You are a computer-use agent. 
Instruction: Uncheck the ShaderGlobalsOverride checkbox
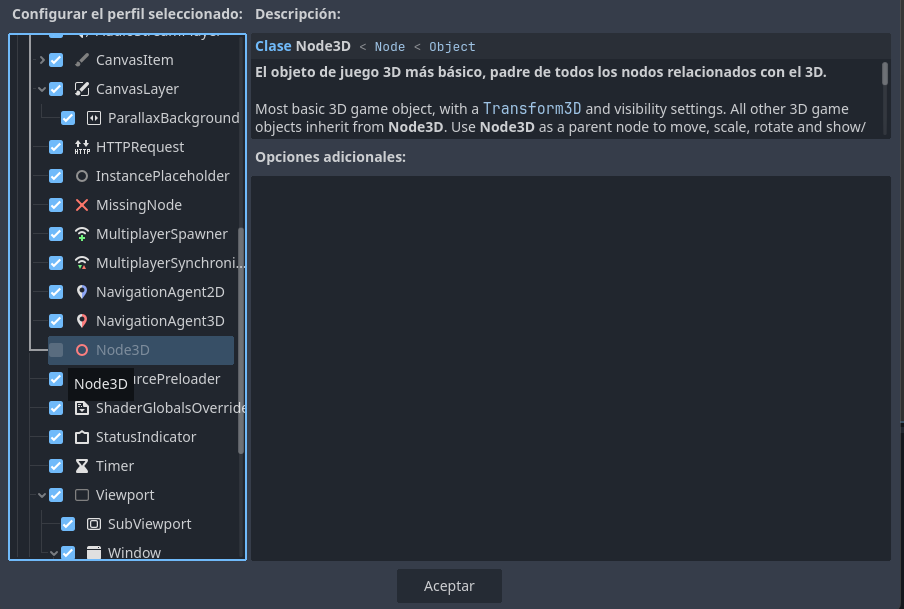tap(56, 408)
